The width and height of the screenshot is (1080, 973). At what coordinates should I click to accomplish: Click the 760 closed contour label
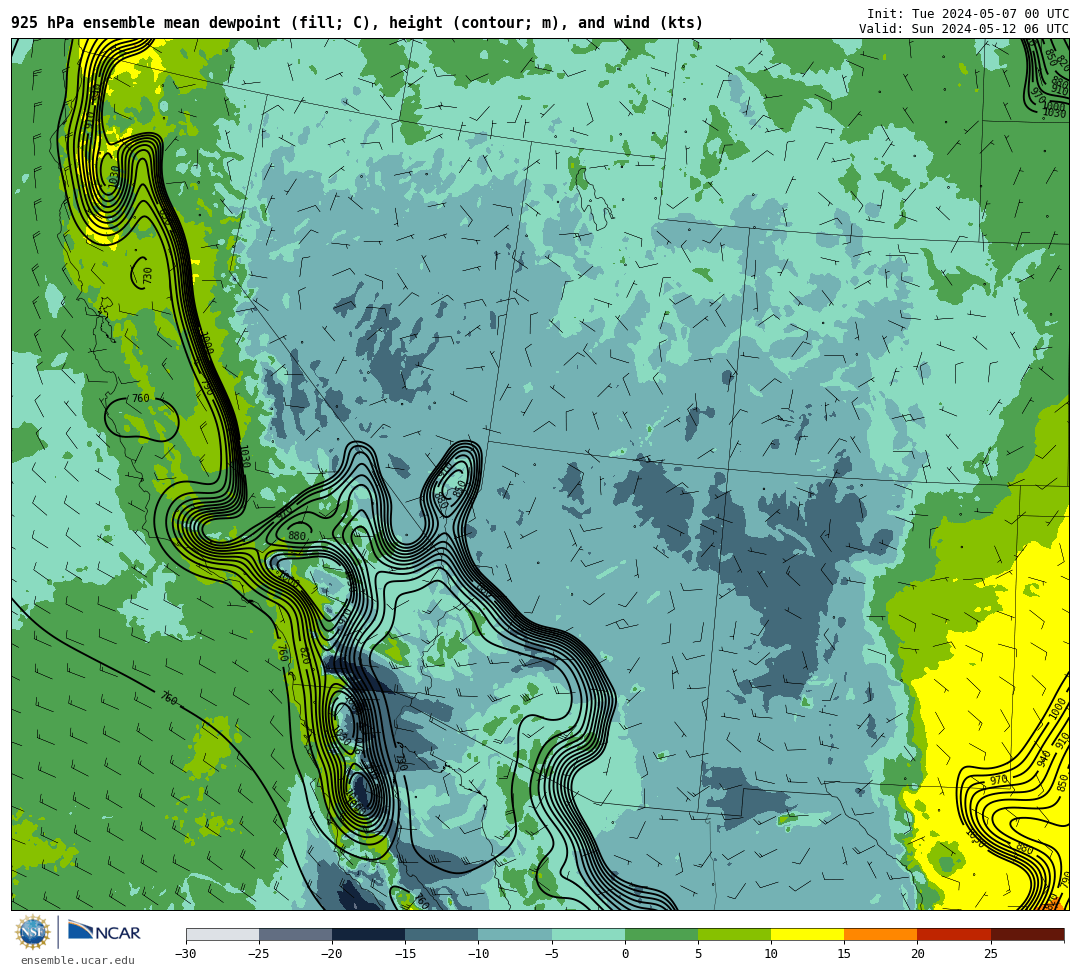[141, 398]
